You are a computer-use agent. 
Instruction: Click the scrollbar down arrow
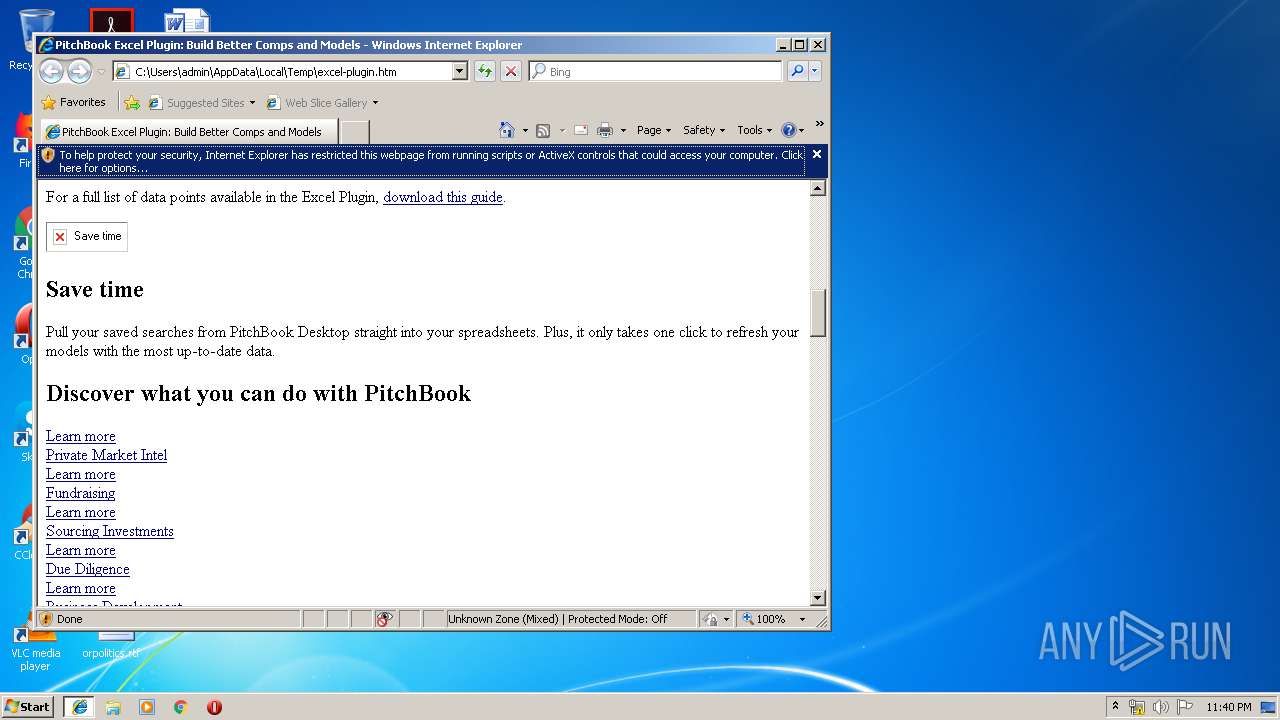click(x=818, y=598)
